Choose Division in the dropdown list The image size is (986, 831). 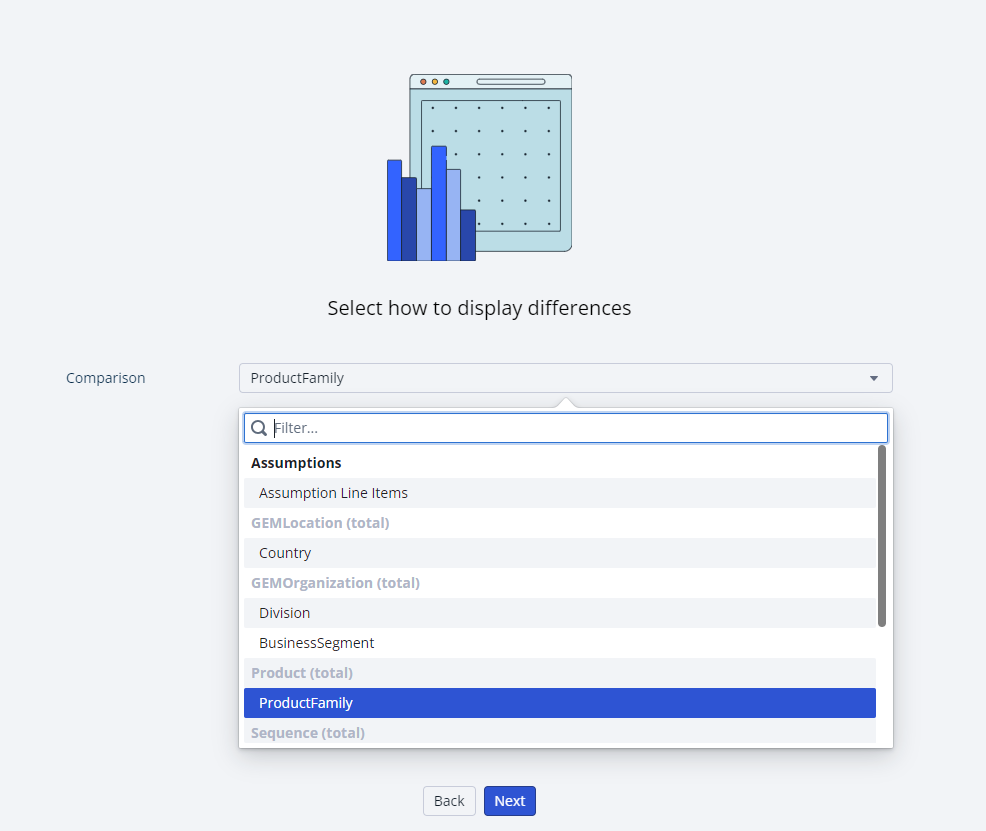click(x=285, y=613)
